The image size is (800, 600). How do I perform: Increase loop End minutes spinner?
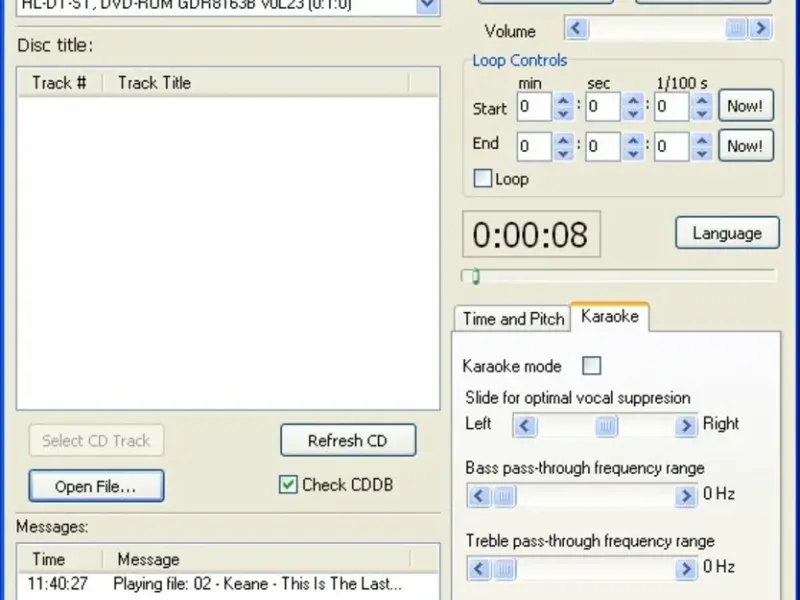click(563, 140)
